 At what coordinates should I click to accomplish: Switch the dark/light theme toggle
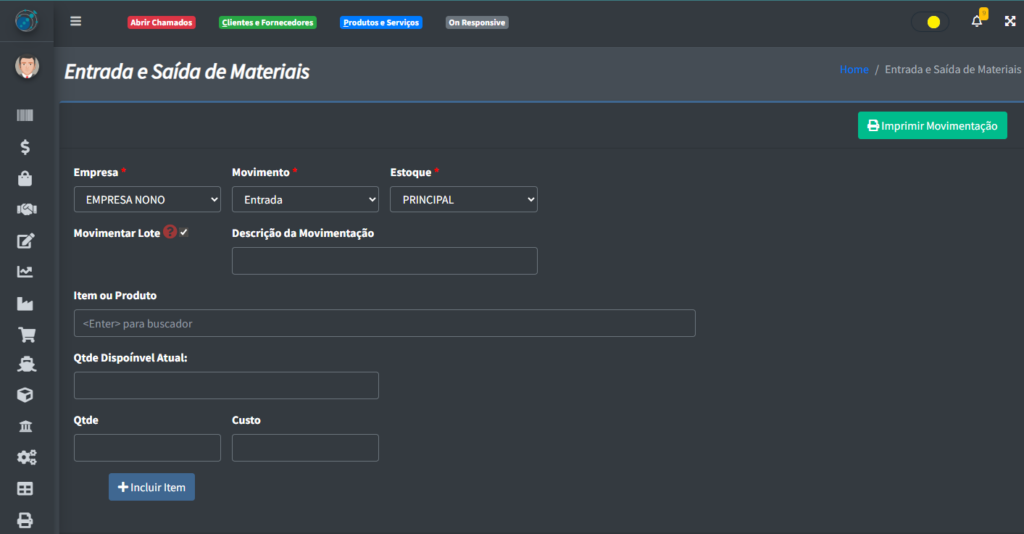pyautogui.click(x=931, y=22)
